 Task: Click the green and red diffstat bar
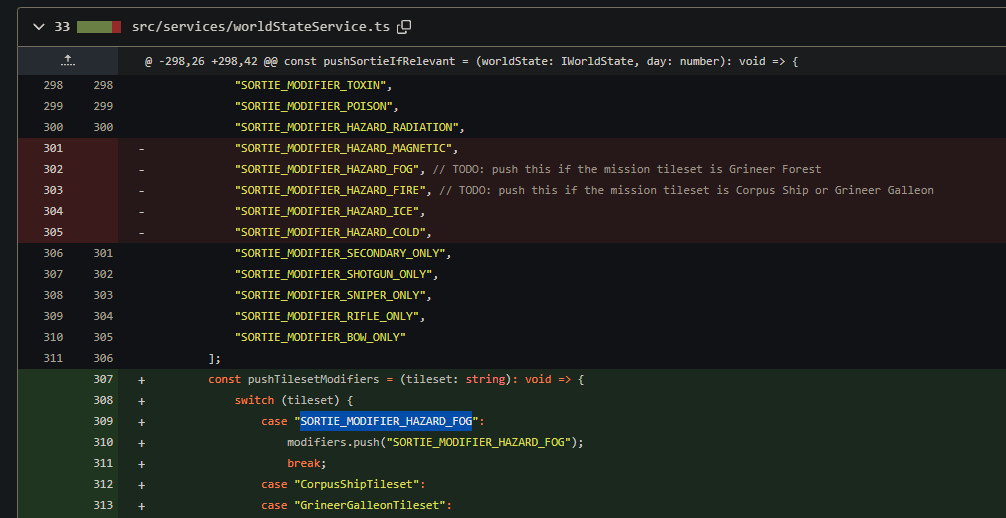click(x=99, y=27)
